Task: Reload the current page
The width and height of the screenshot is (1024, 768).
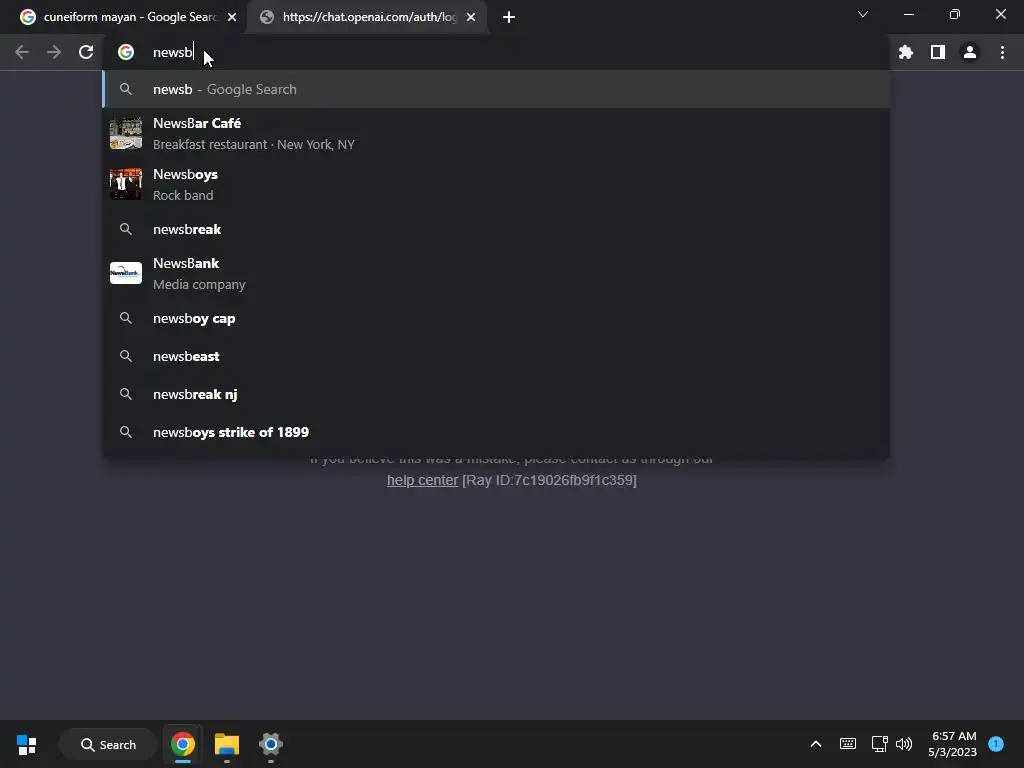Action: 86,52
